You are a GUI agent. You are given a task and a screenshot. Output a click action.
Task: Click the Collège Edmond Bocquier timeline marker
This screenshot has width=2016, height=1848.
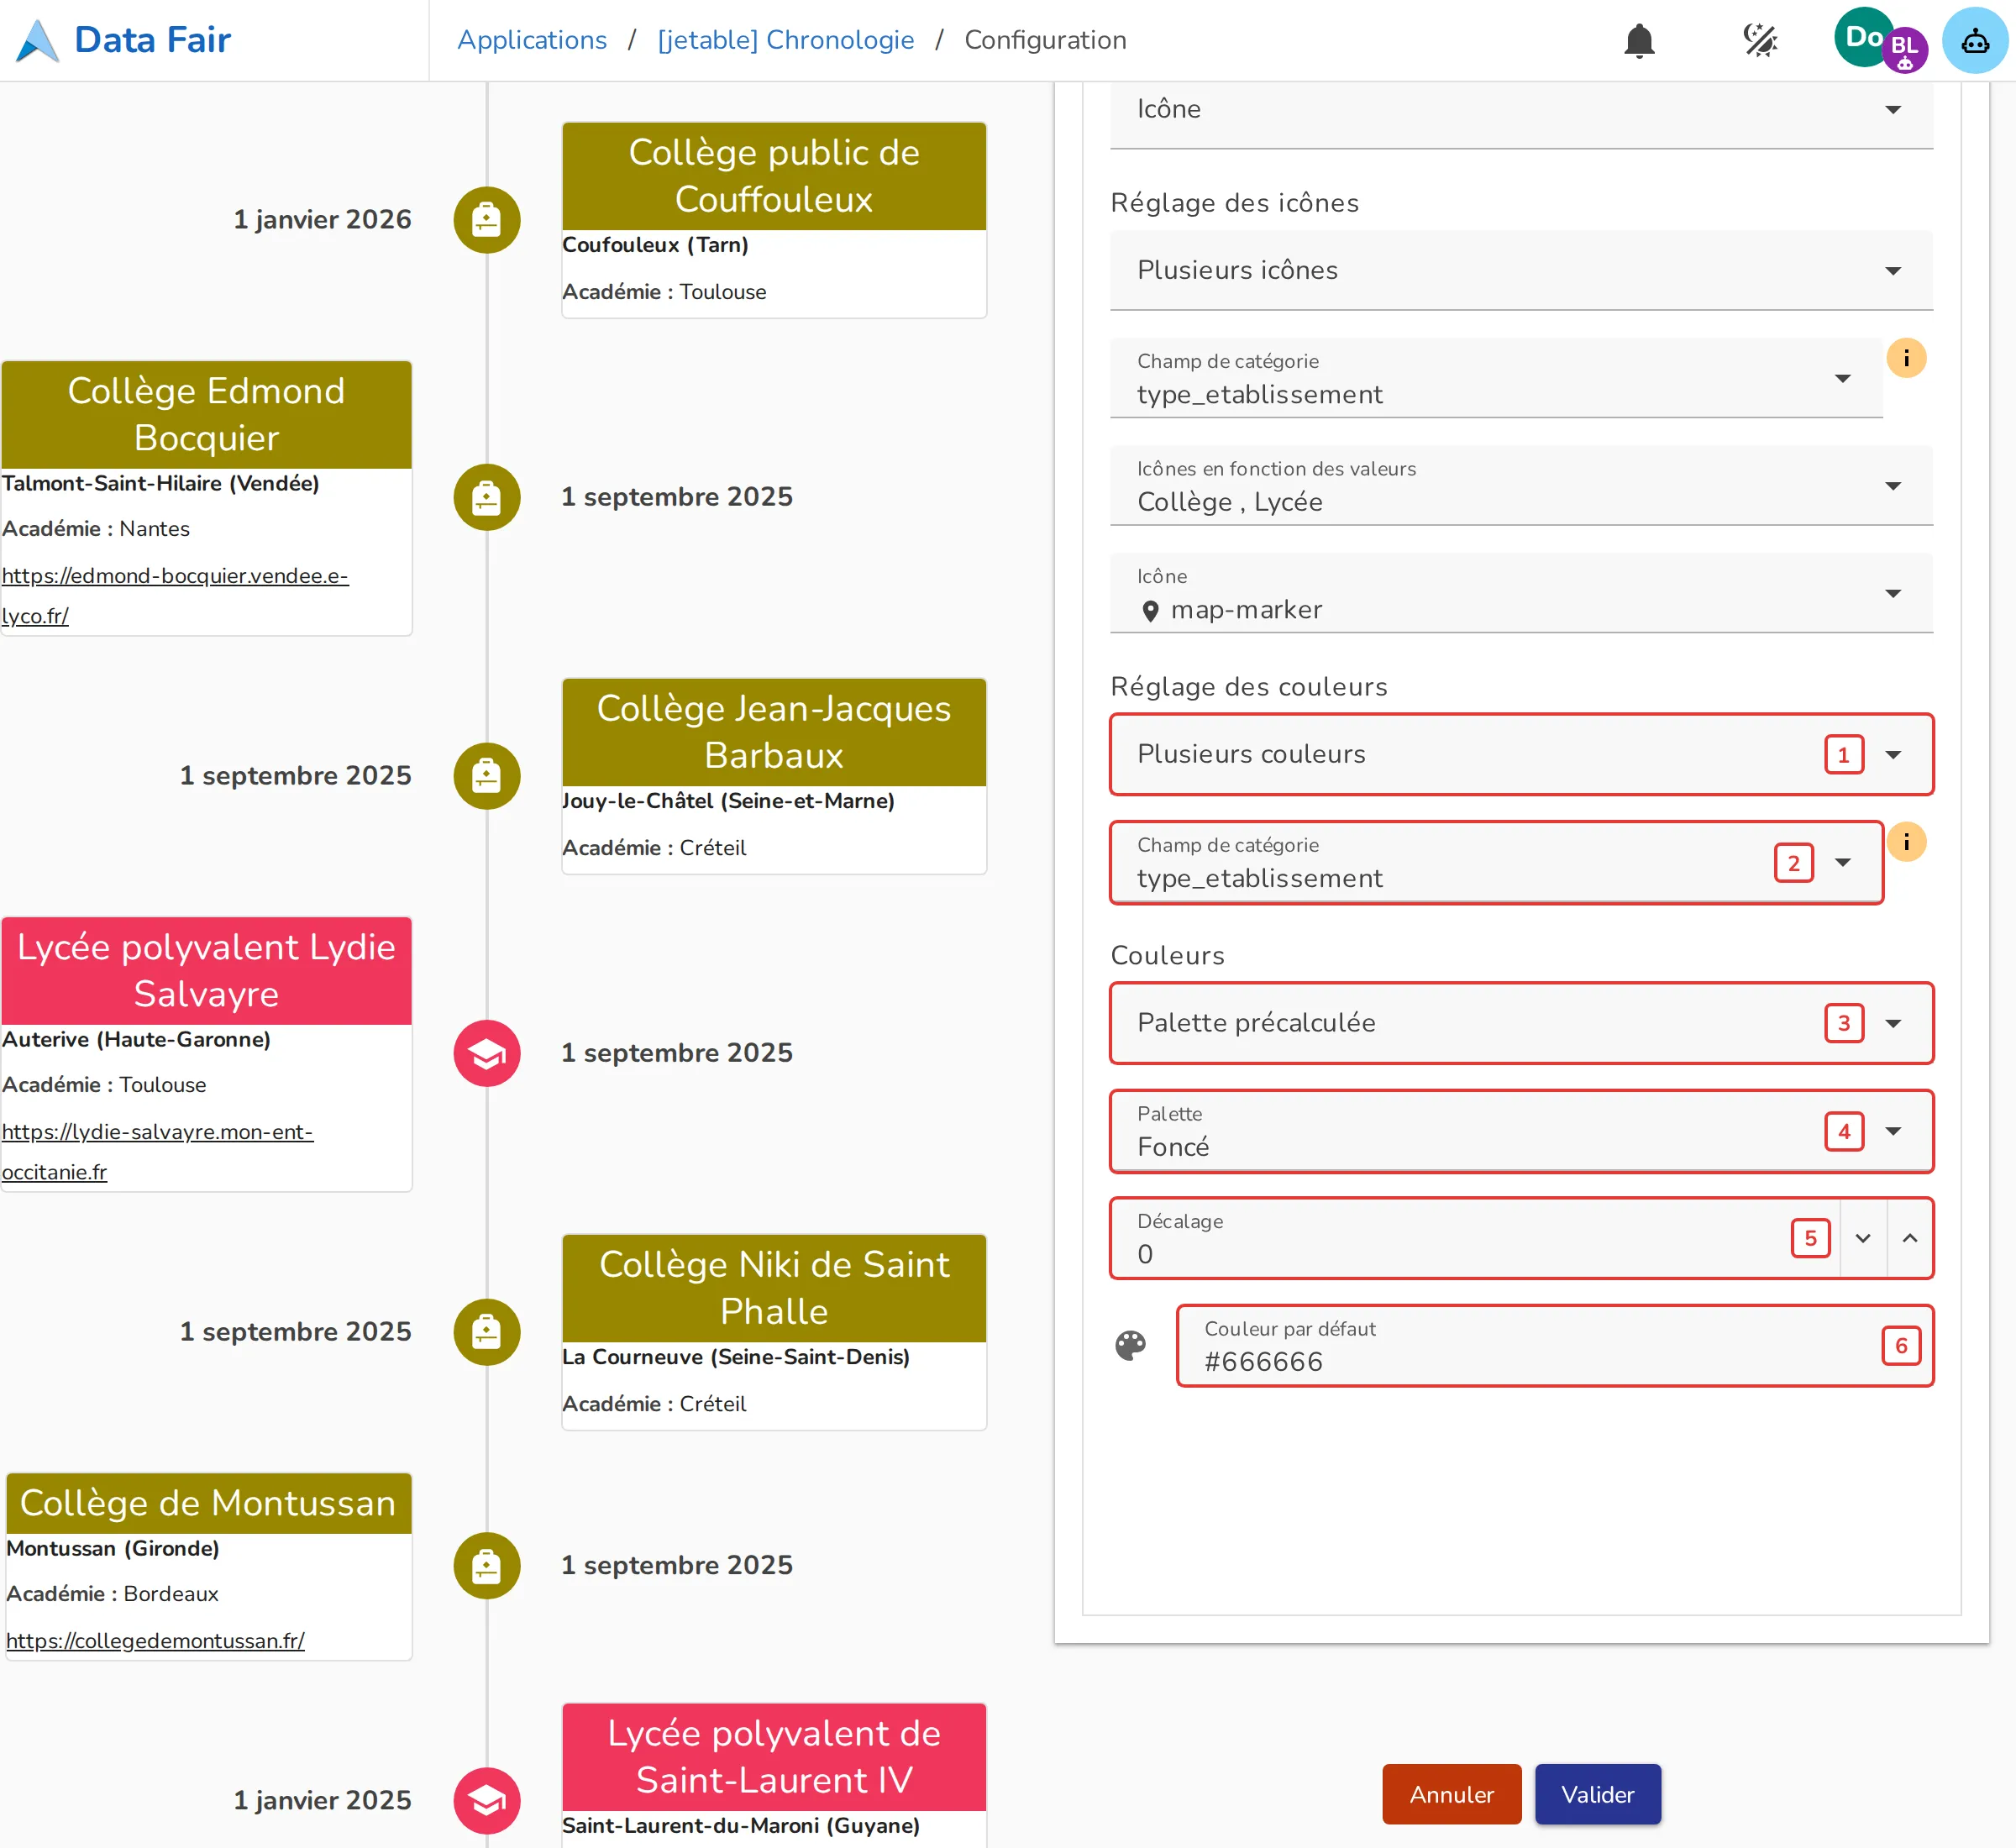point(487,497)
